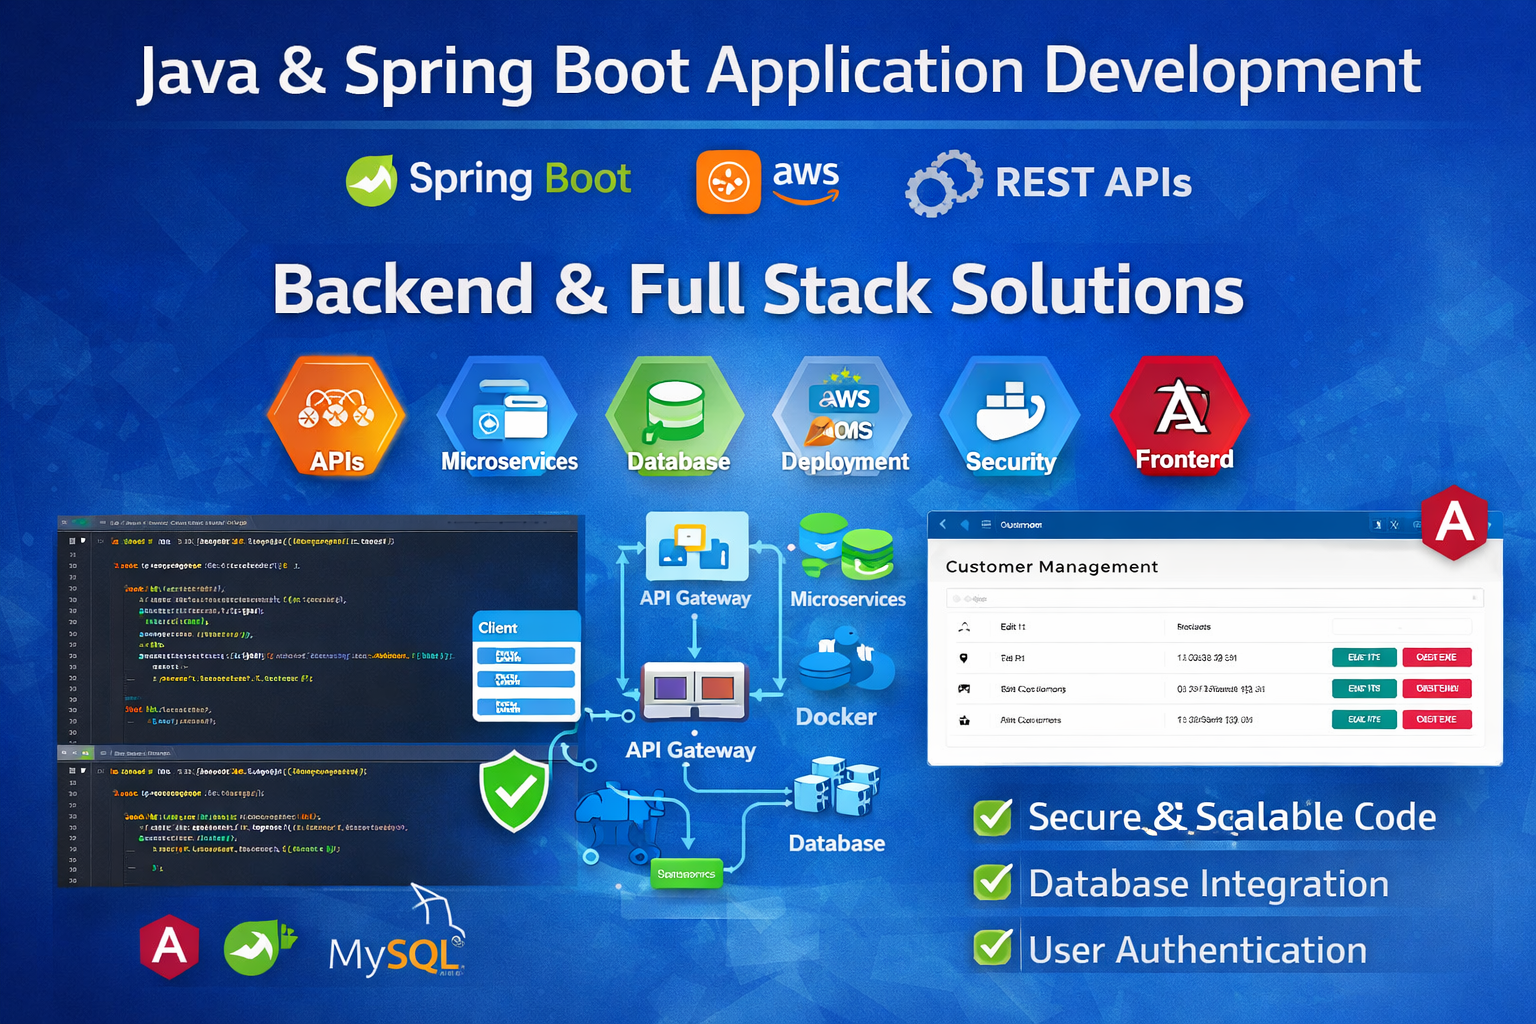Click the Customer Management search field
Viewport: 1536px width, 1024px height.
[1214, 598]
